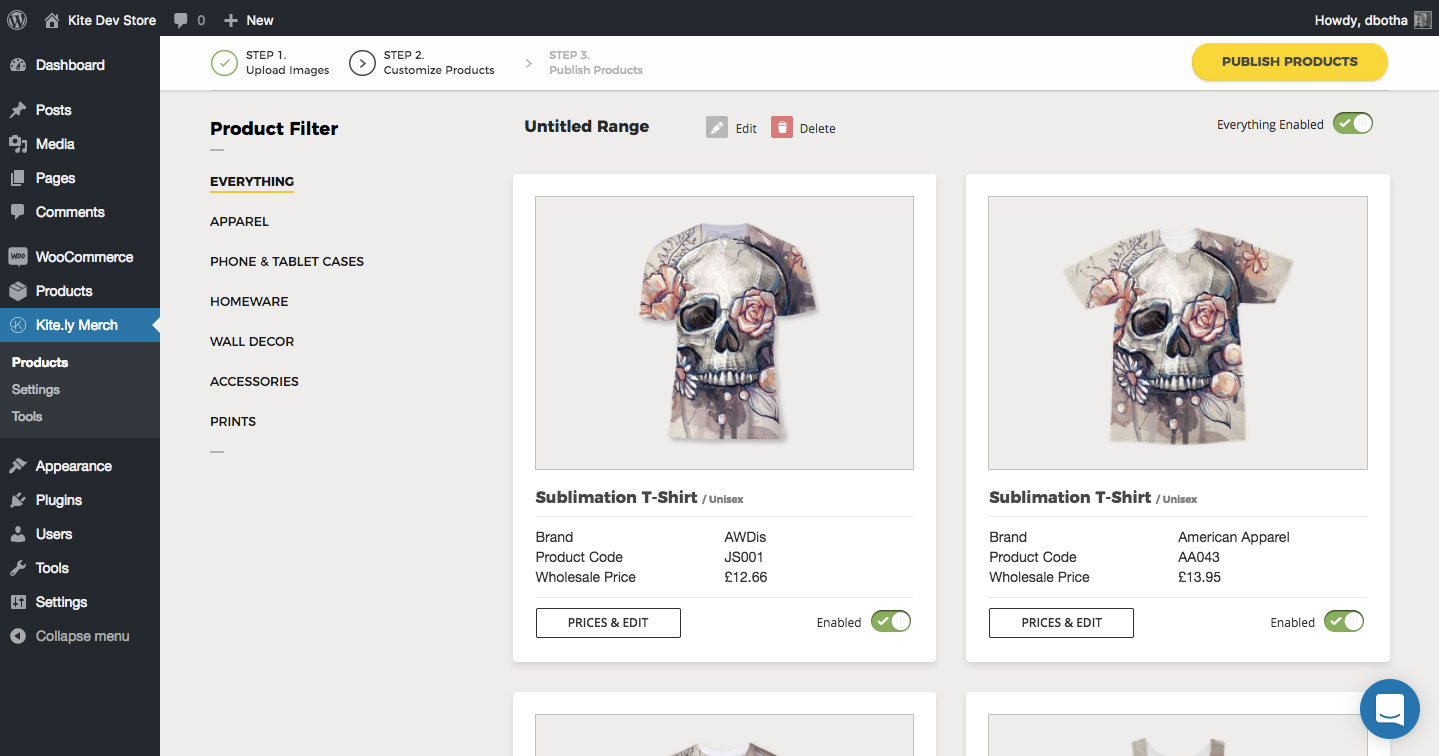
Task: Click the Step 2 arrow circle icon
Action: pos(362,63)
